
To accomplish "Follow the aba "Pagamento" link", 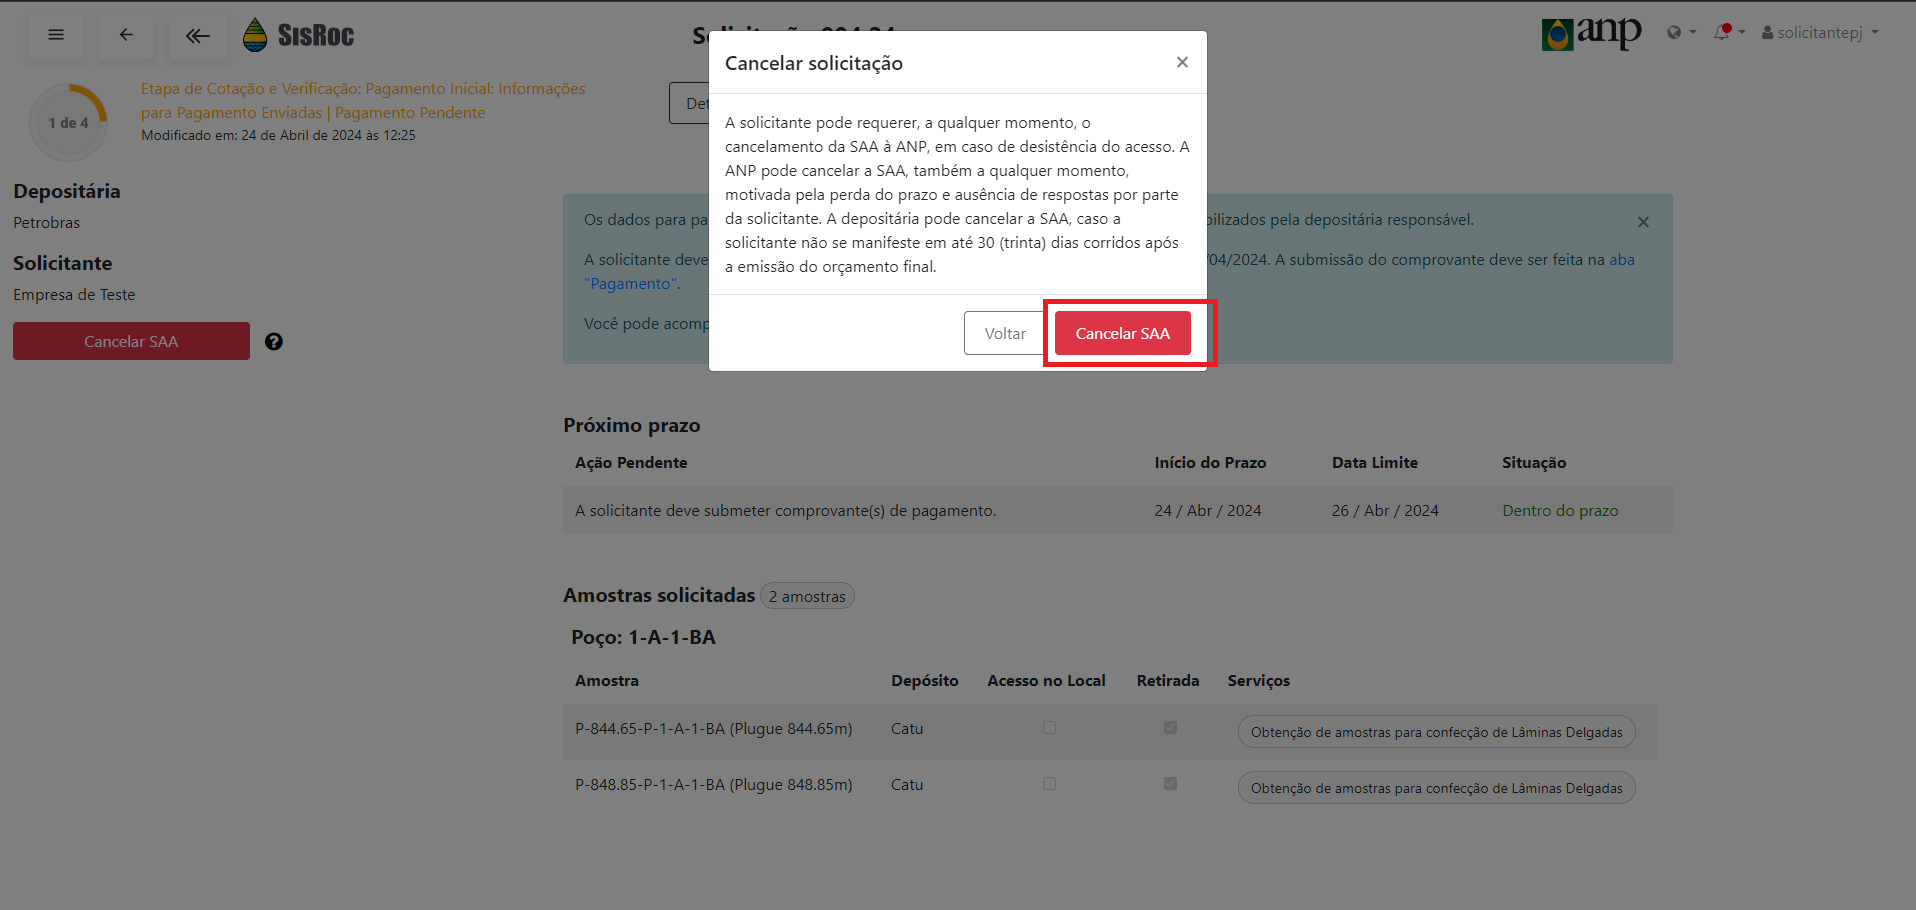I will [x=1621, y=260].
